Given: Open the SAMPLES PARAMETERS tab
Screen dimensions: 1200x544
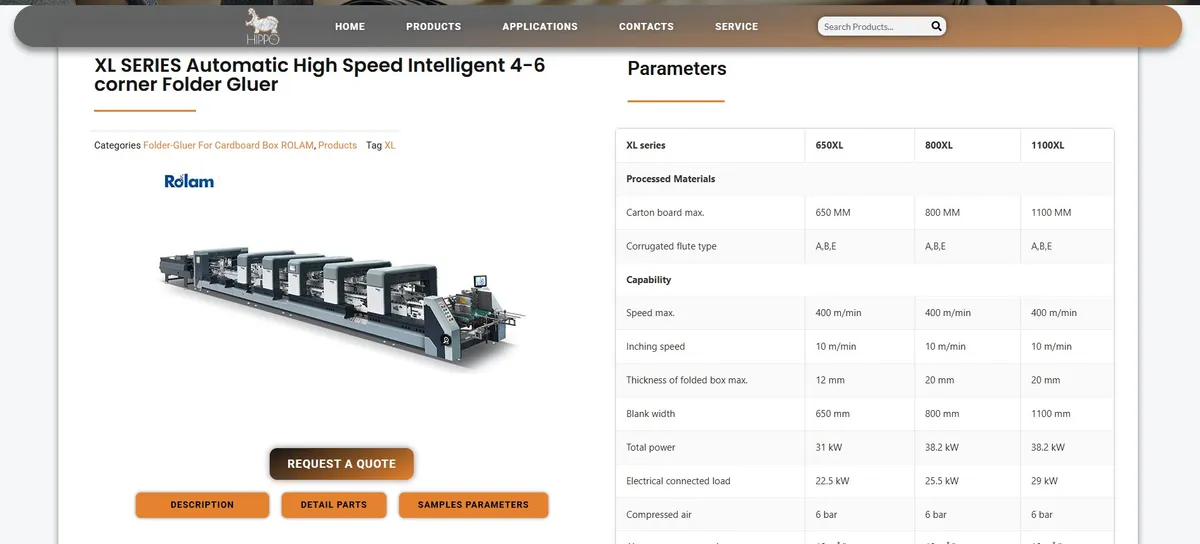Looking at the screenshot, I should pyautogui.click(x=473, y=505).
